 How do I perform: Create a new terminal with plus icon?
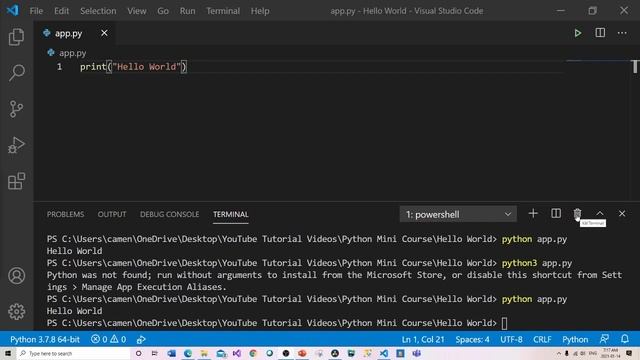click(533, 213)
